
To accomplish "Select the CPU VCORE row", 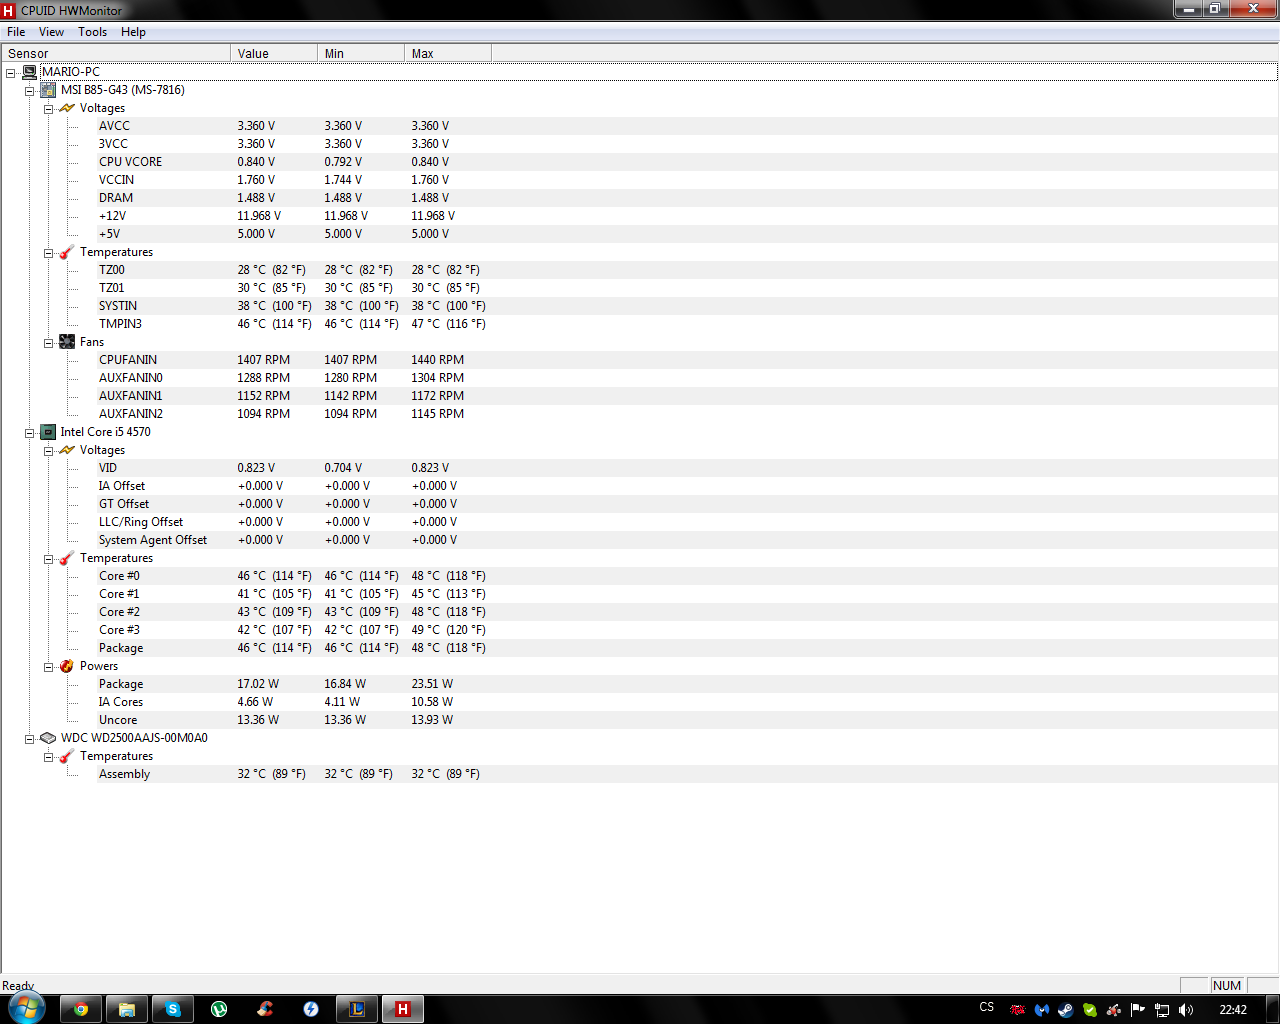I will [688, 162].
